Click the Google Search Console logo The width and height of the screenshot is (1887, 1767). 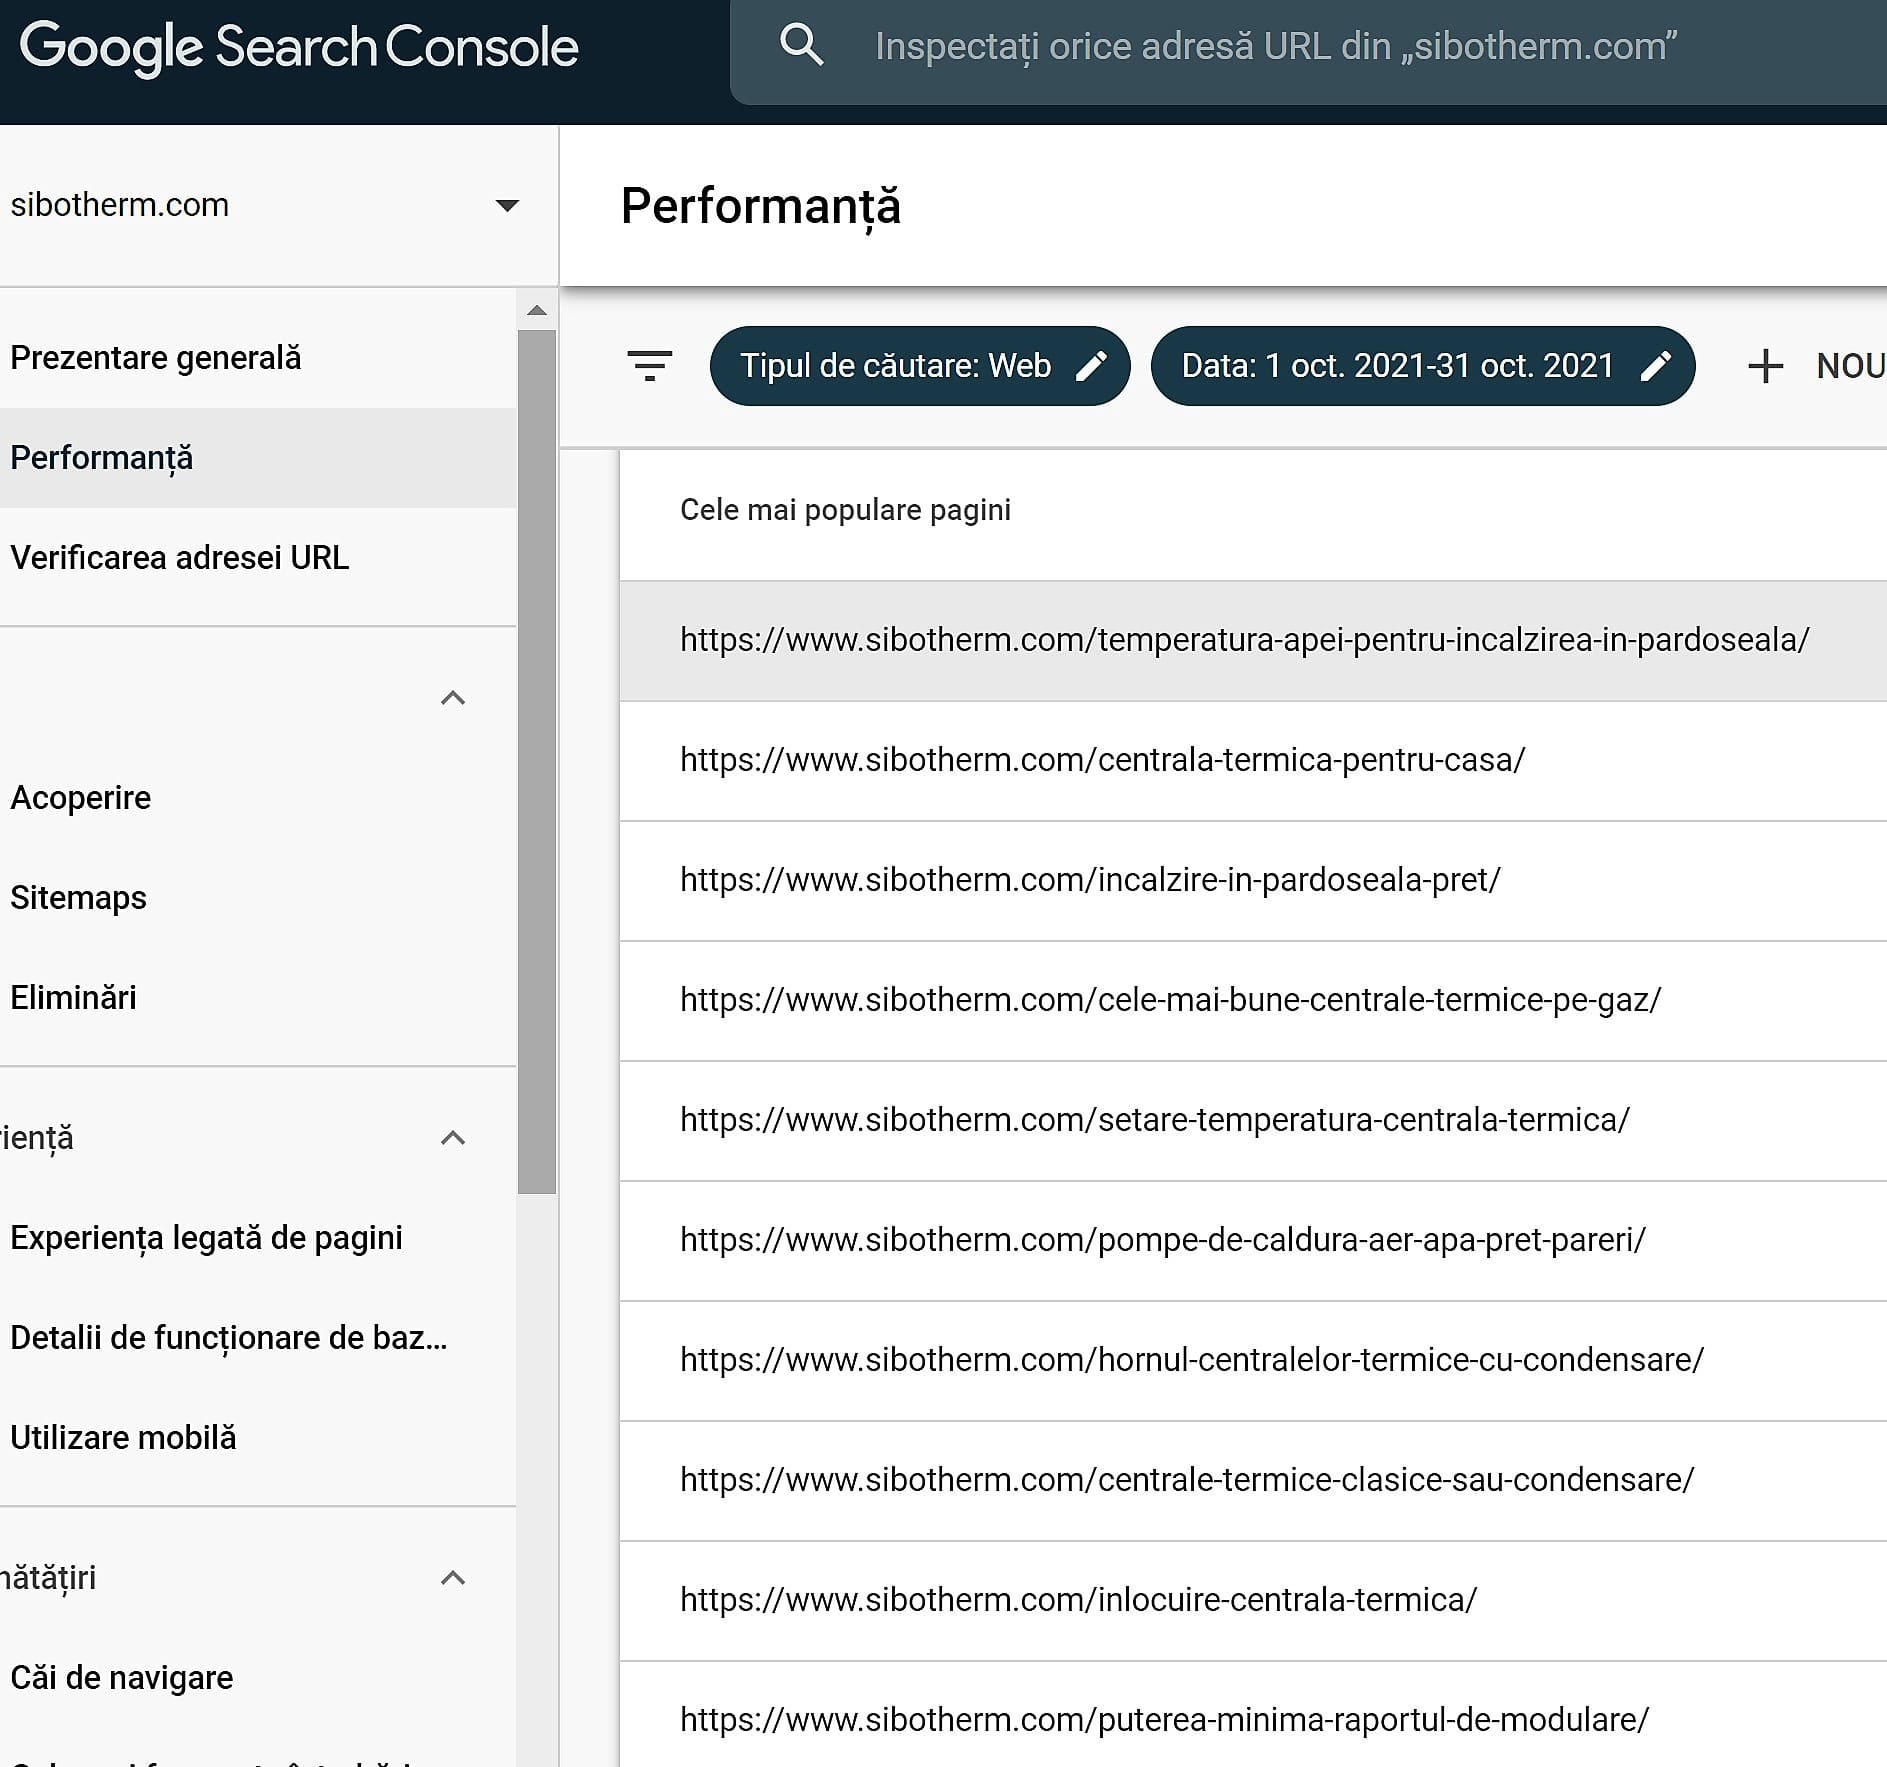298,47
